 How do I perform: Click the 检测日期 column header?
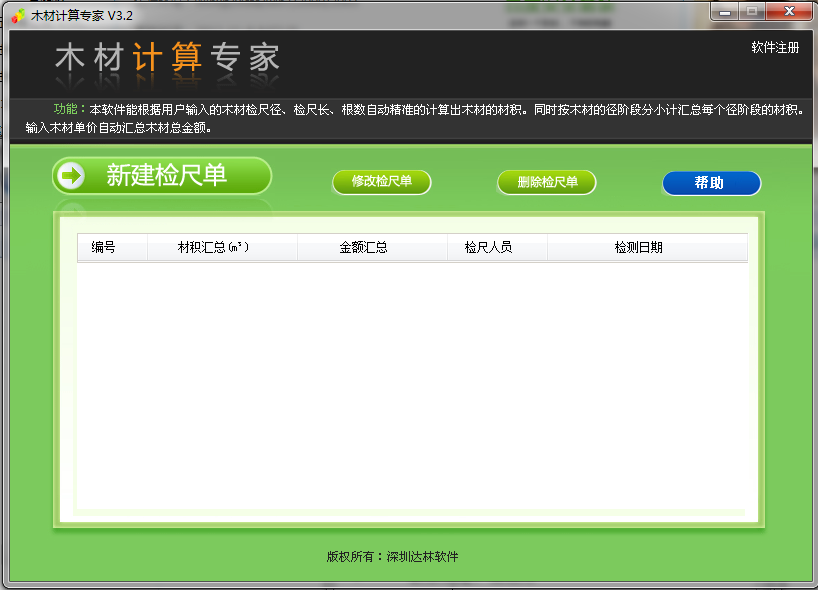coord(647,247)
